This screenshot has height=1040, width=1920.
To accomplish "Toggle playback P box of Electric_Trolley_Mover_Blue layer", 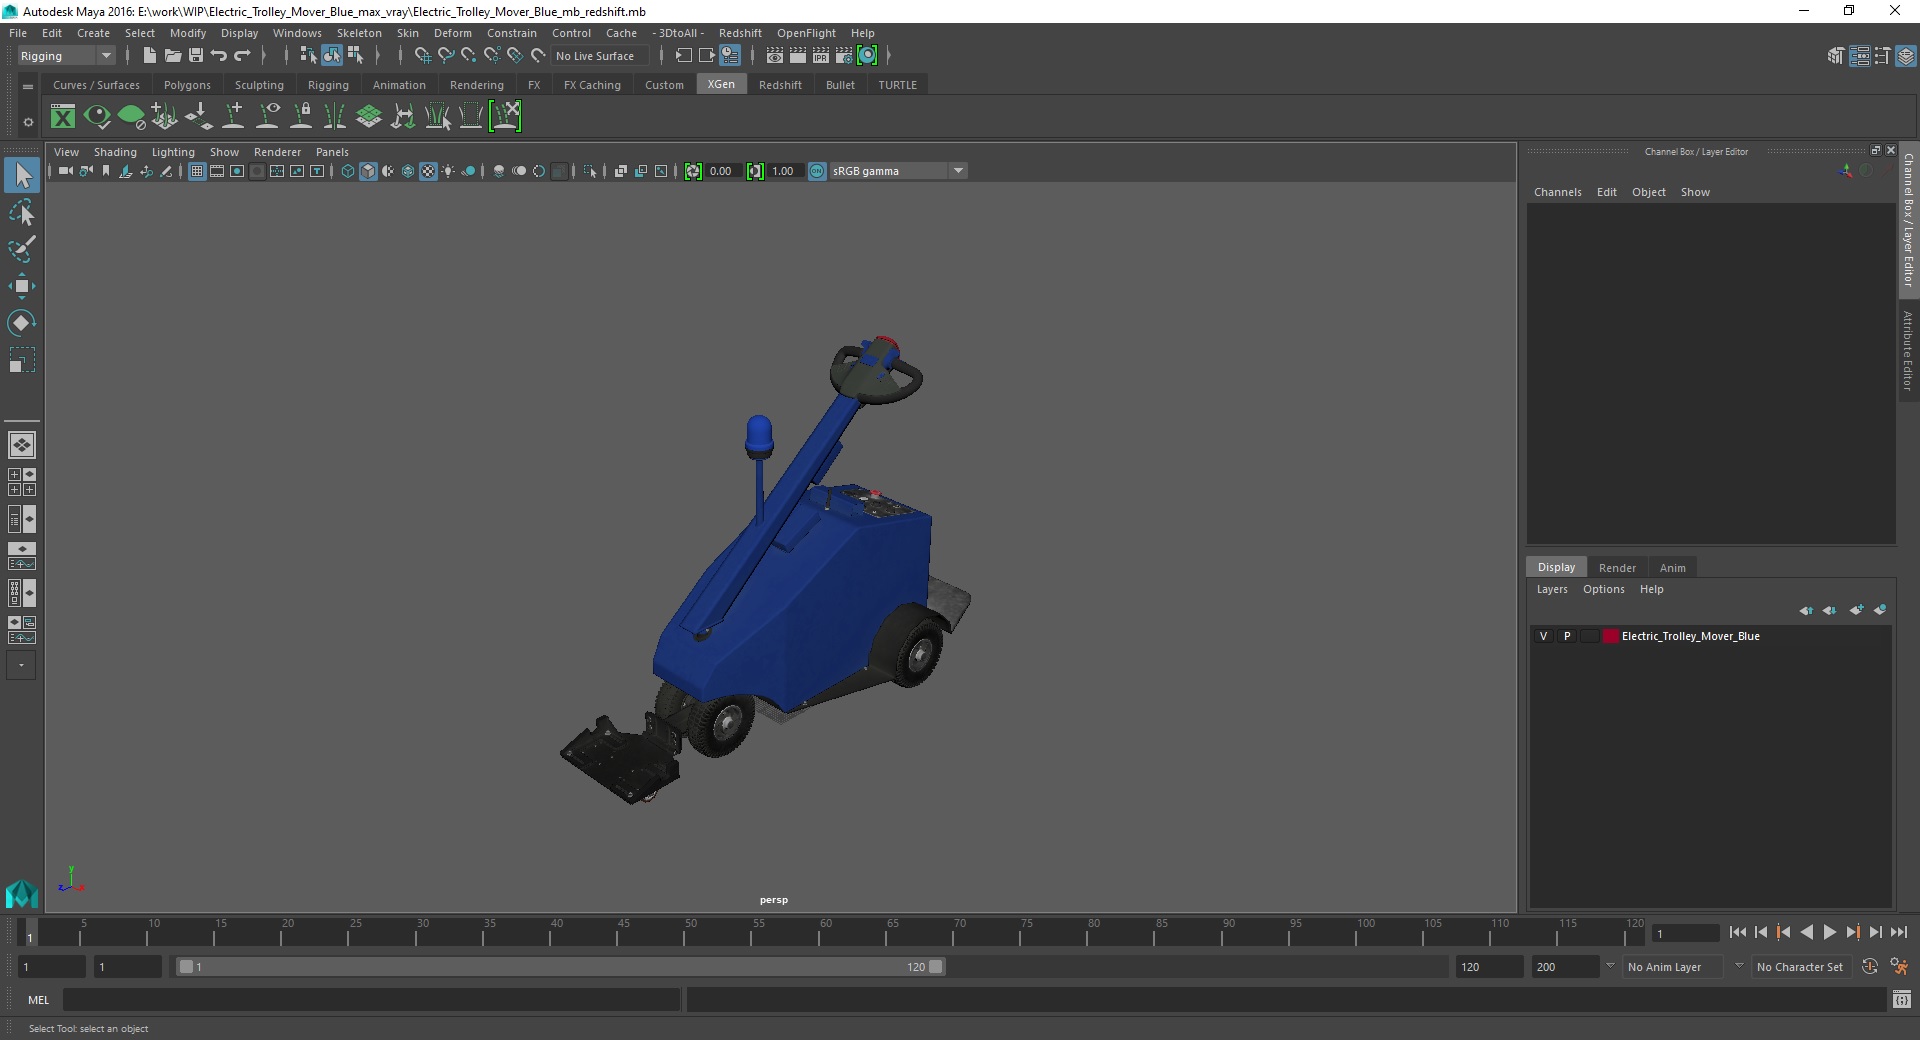I will click(x=1567, y=636).
